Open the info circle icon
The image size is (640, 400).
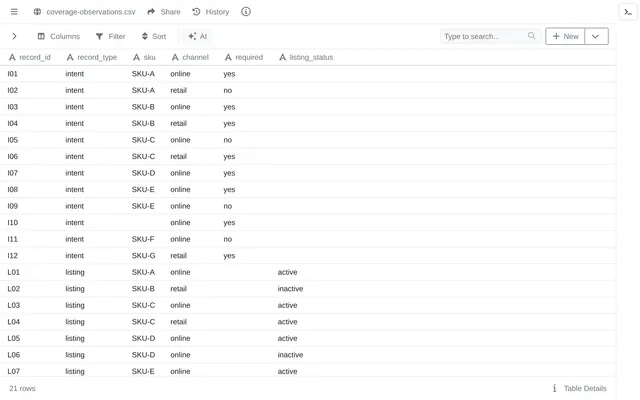pos(246,12)
